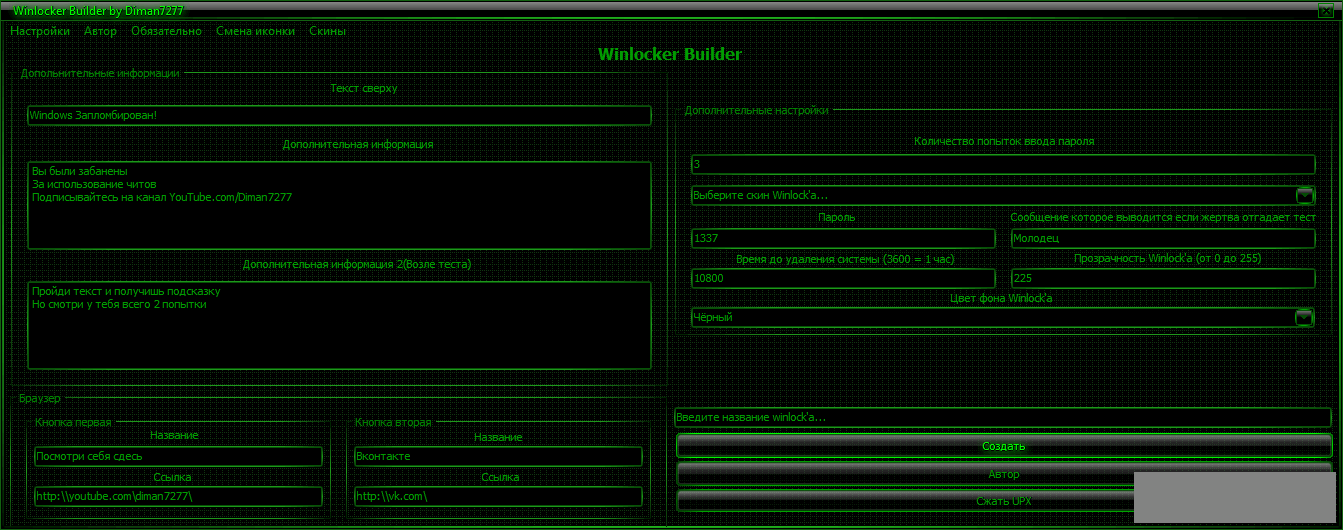
Task: Open the Скины menu
Action: (x=327, y=31)
